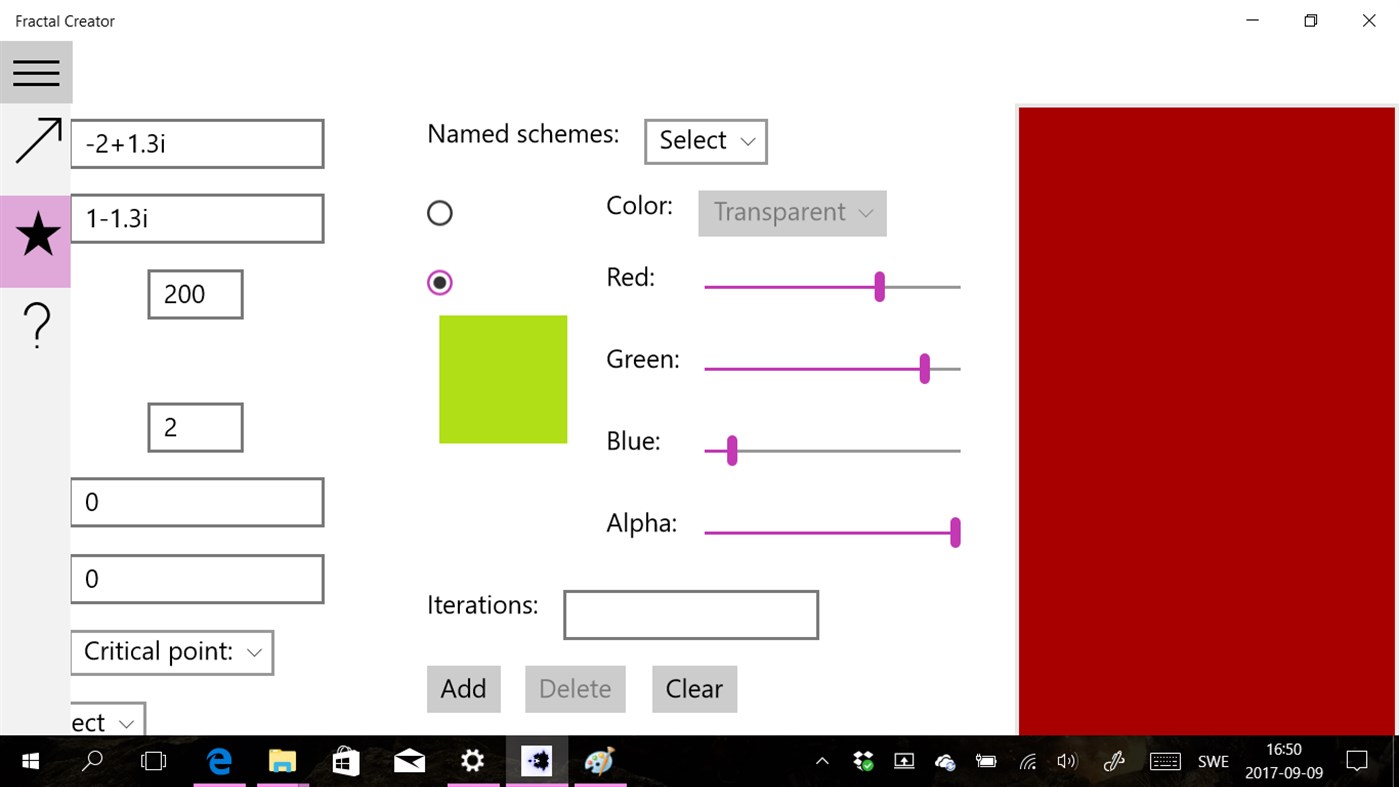Click inside the Iterations input field
The width and height of the screenshot is (1399, 787).
690,614
